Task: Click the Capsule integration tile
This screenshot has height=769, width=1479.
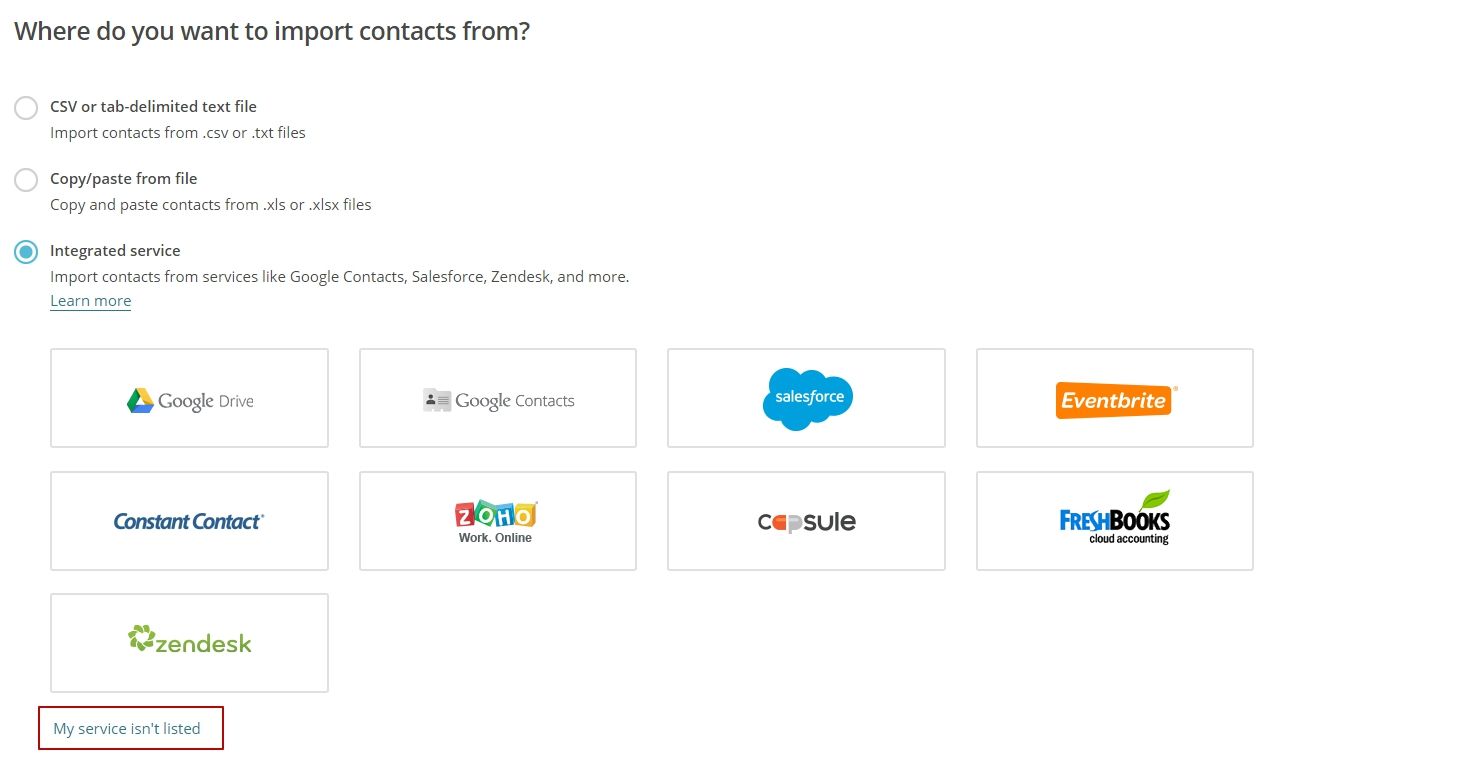Action: (x=806, y=521)
